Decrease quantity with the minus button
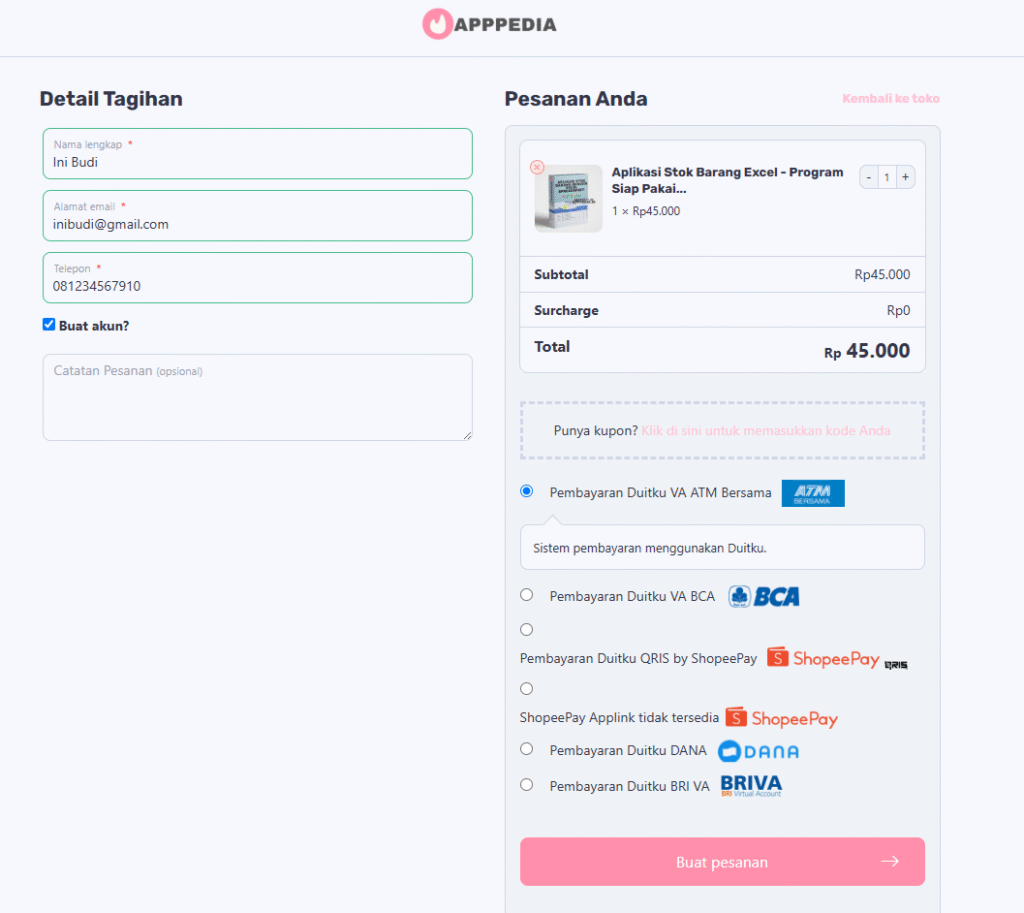This screenshot has width=1024, height=913. tap(869, 177)
